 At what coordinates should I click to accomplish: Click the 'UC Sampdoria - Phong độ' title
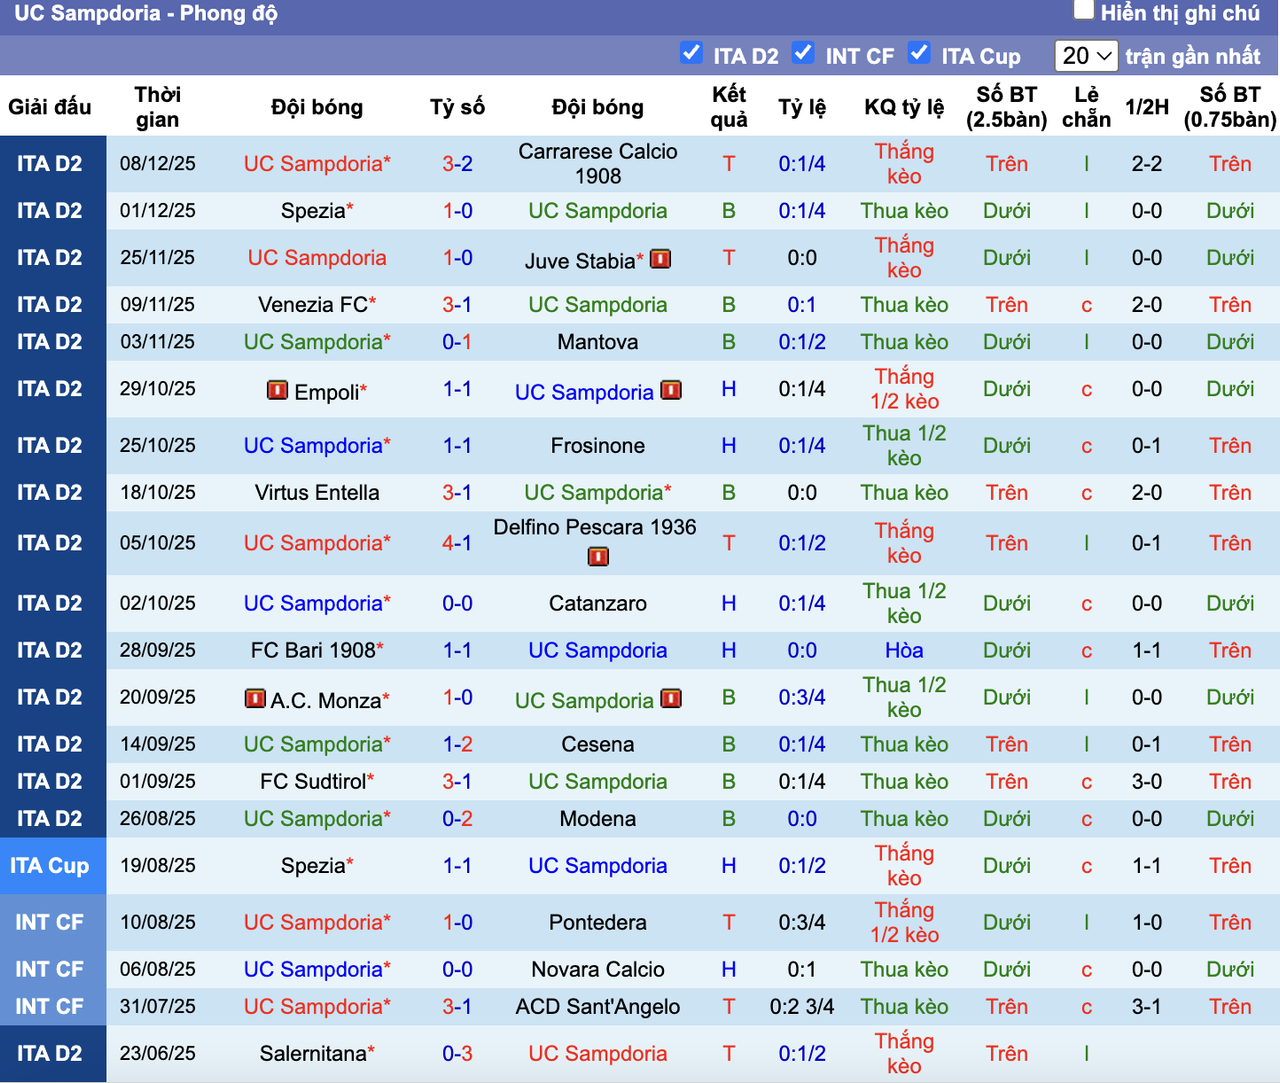tap(146, 14)
